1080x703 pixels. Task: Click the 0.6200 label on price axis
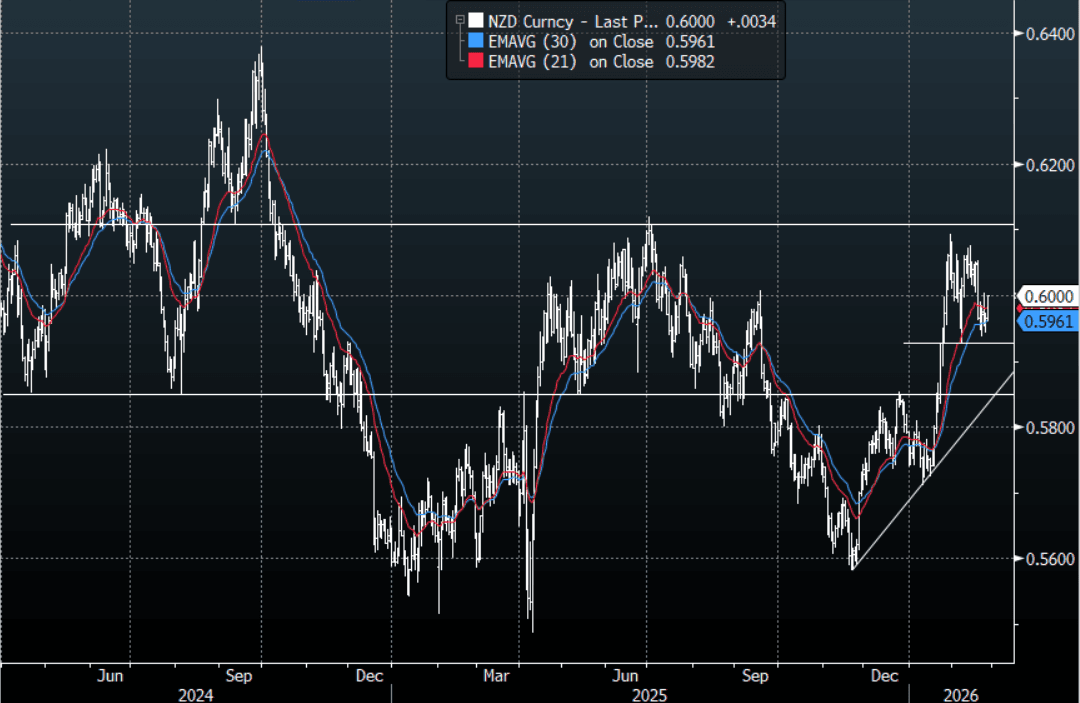(x=1045, y=165)
